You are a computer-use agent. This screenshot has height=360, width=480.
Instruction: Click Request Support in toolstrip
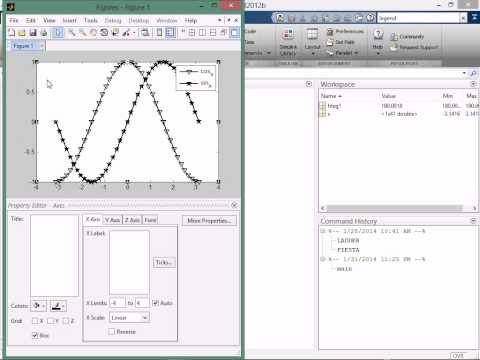pyautogui.click(x=414, y=47)
